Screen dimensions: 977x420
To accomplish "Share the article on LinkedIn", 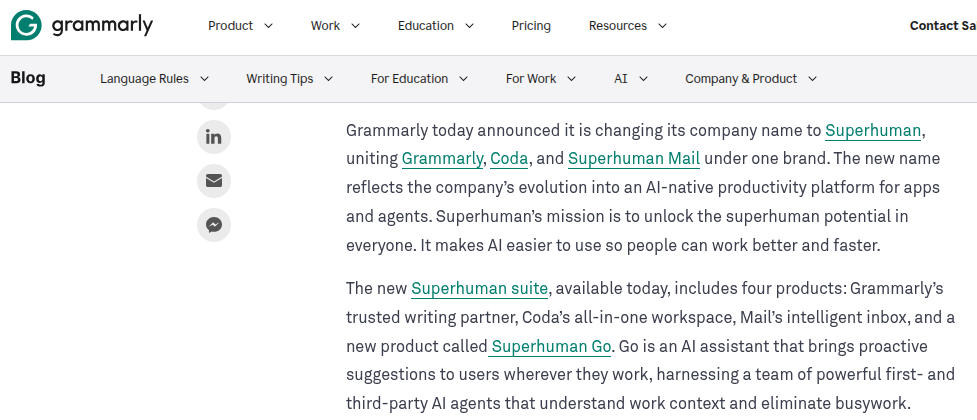I will pyautogui.click(x=214, y=137).
